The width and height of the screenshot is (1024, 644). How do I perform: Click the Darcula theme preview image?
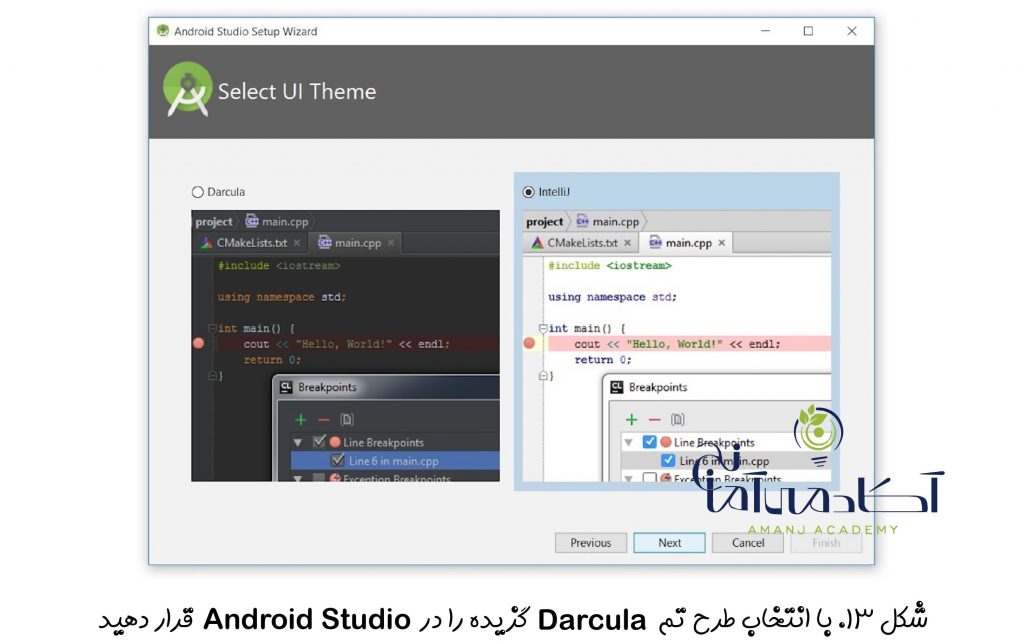pyautogui.click(x=345, y=346)
